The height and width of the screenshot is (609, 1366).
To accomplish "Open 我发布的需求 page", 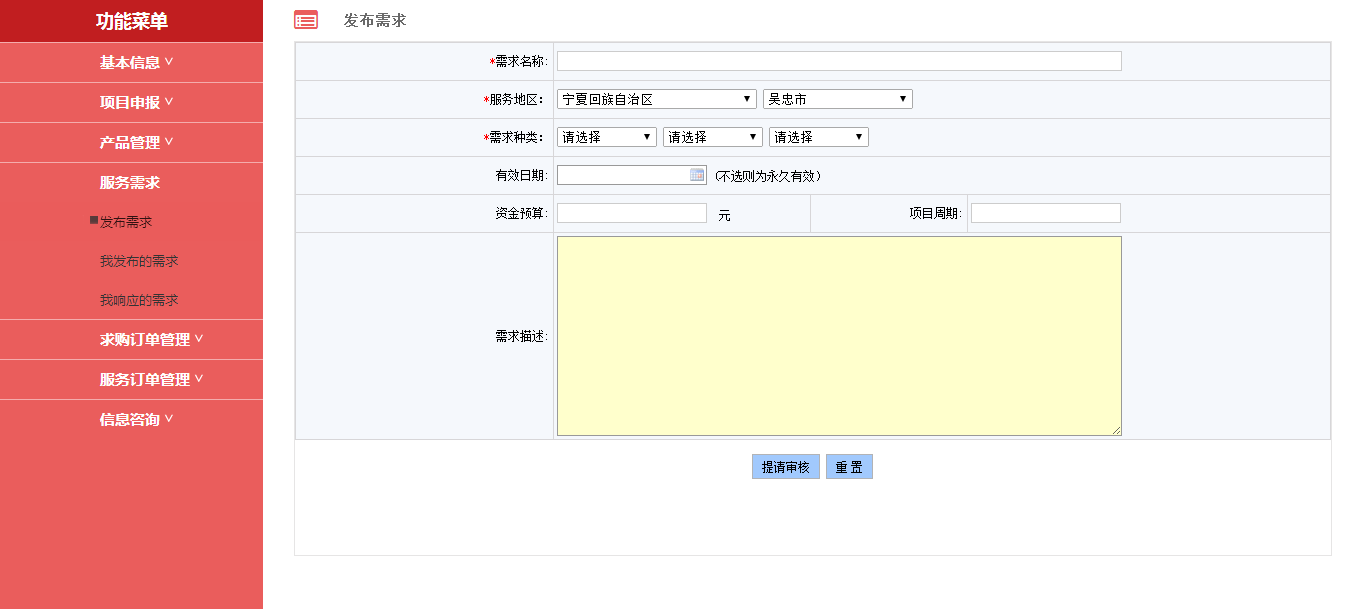I will (139, 261).
